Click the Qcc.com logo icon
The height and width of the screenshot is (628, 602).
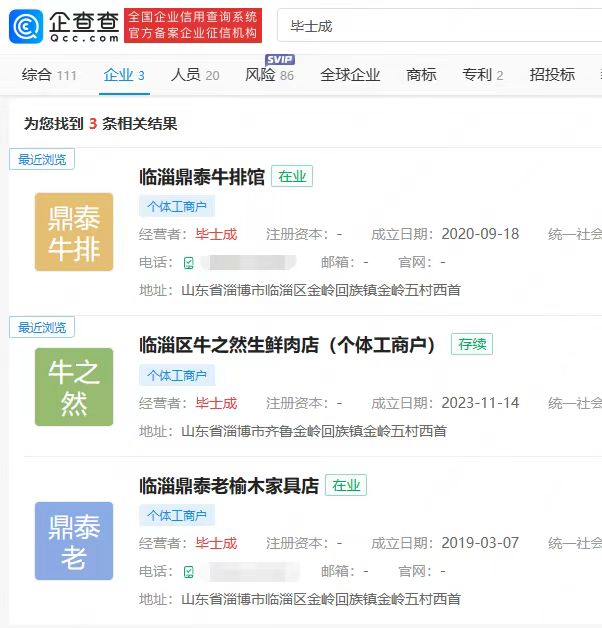click(x=26, y=26)
